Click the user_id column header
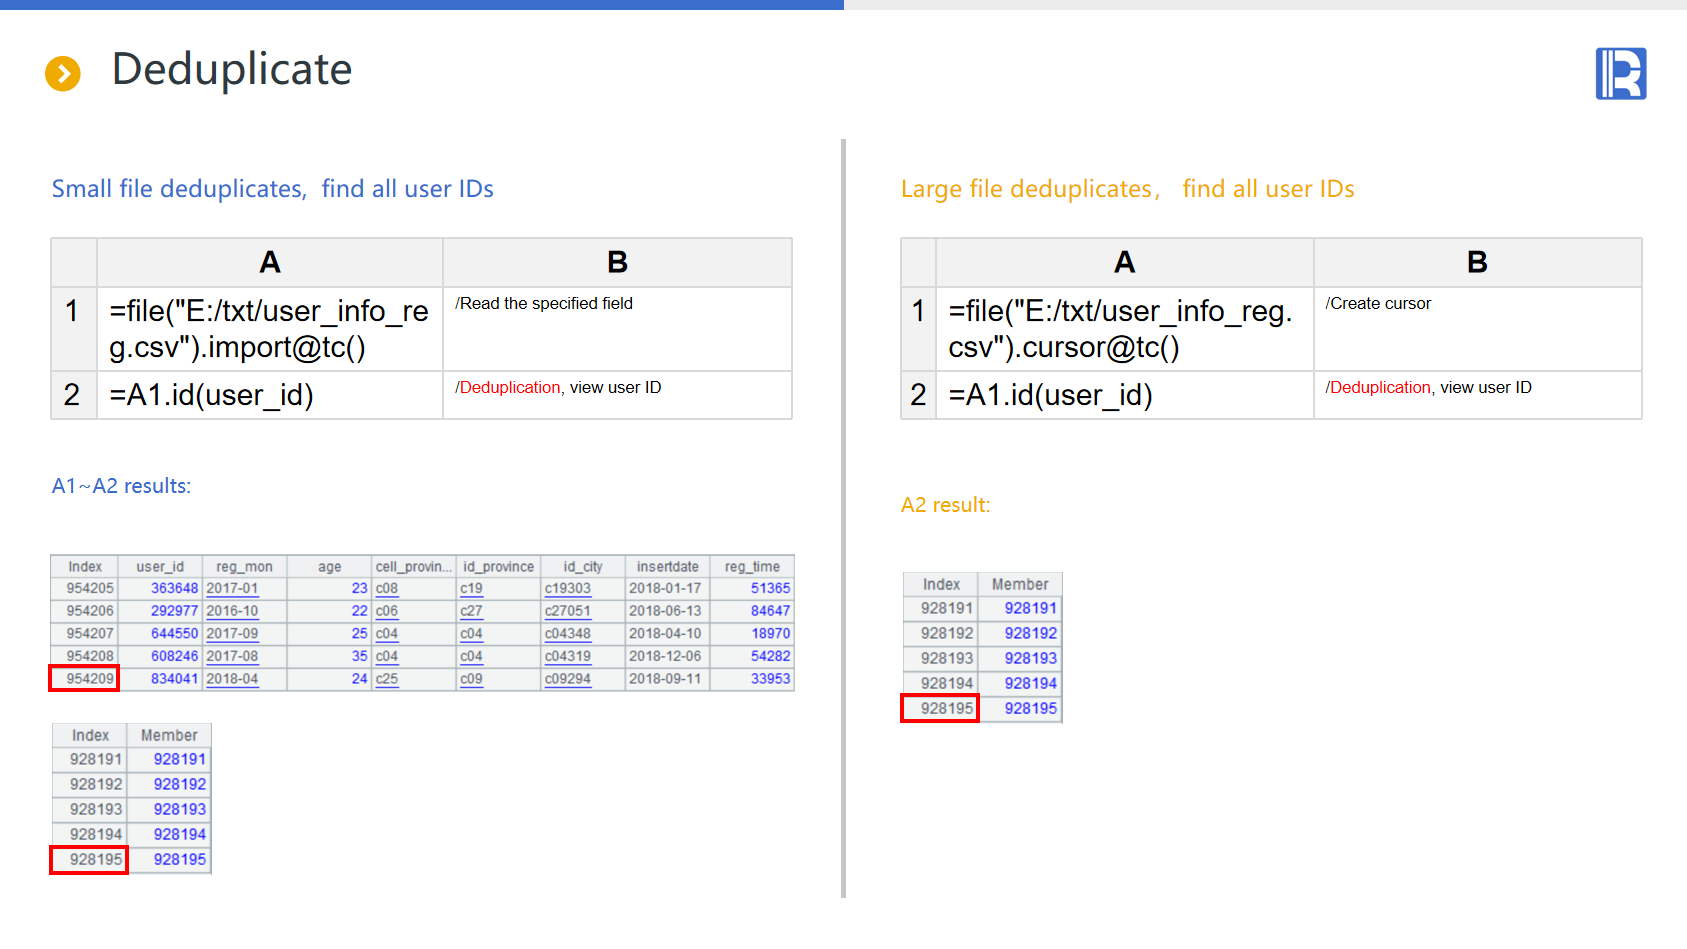The height and width of the screenshot is (949, 1687). pos(160,567)
